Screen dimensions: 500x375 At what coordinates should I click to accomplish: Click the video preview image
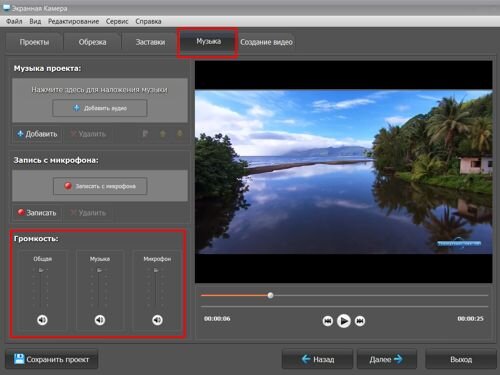click(x=344, y=172)
